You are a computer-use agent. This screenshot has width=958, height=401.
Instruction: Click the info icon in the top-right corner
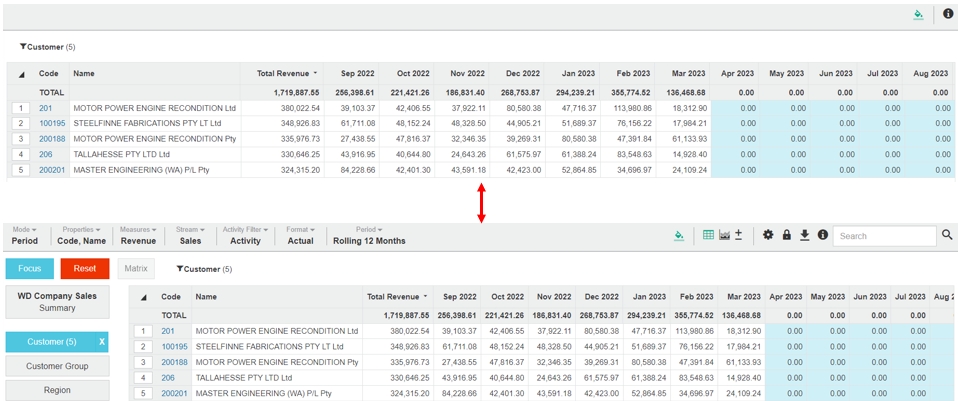(948, 14)
